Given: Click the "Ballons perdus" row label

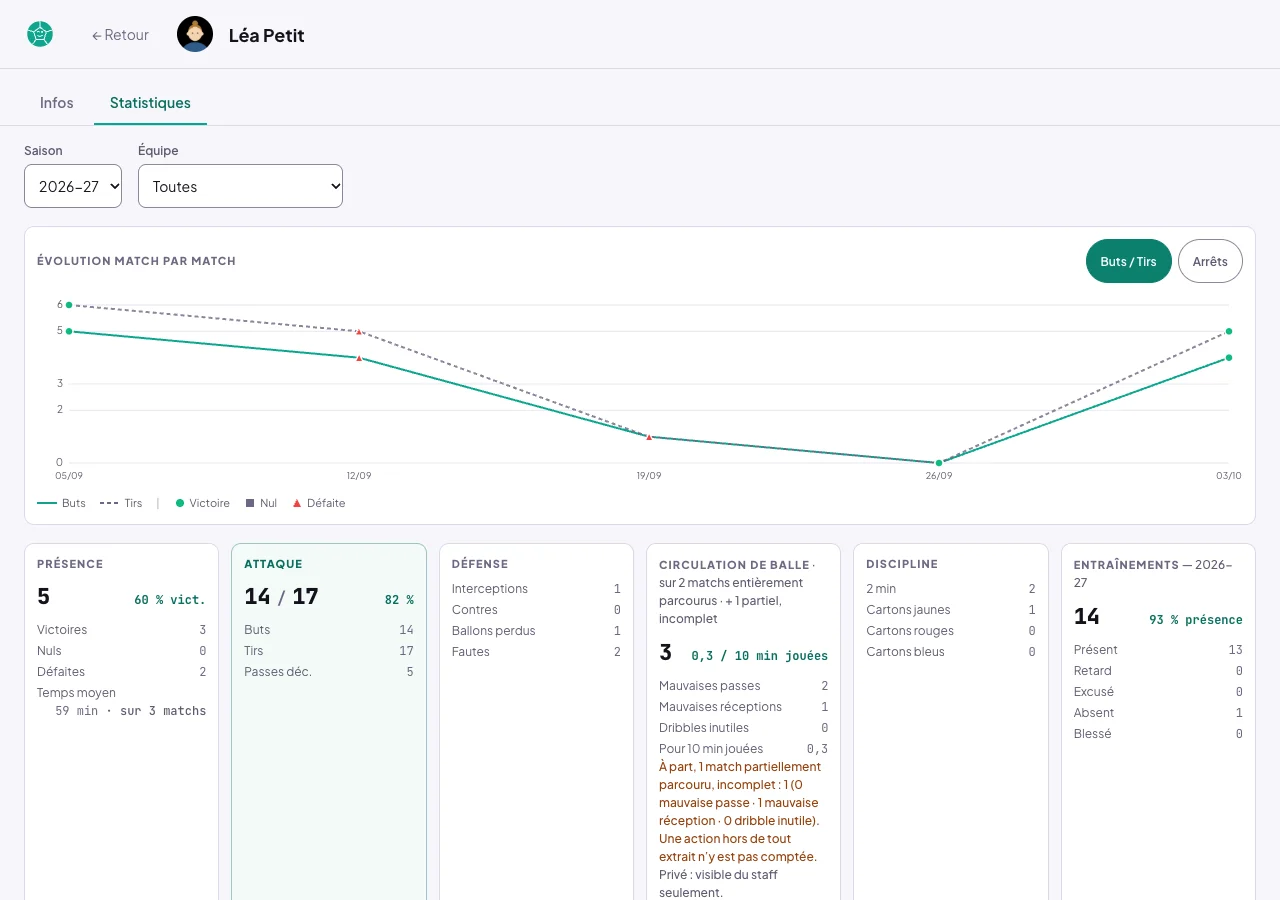Looking at the screenshot, I should point(494,631).
